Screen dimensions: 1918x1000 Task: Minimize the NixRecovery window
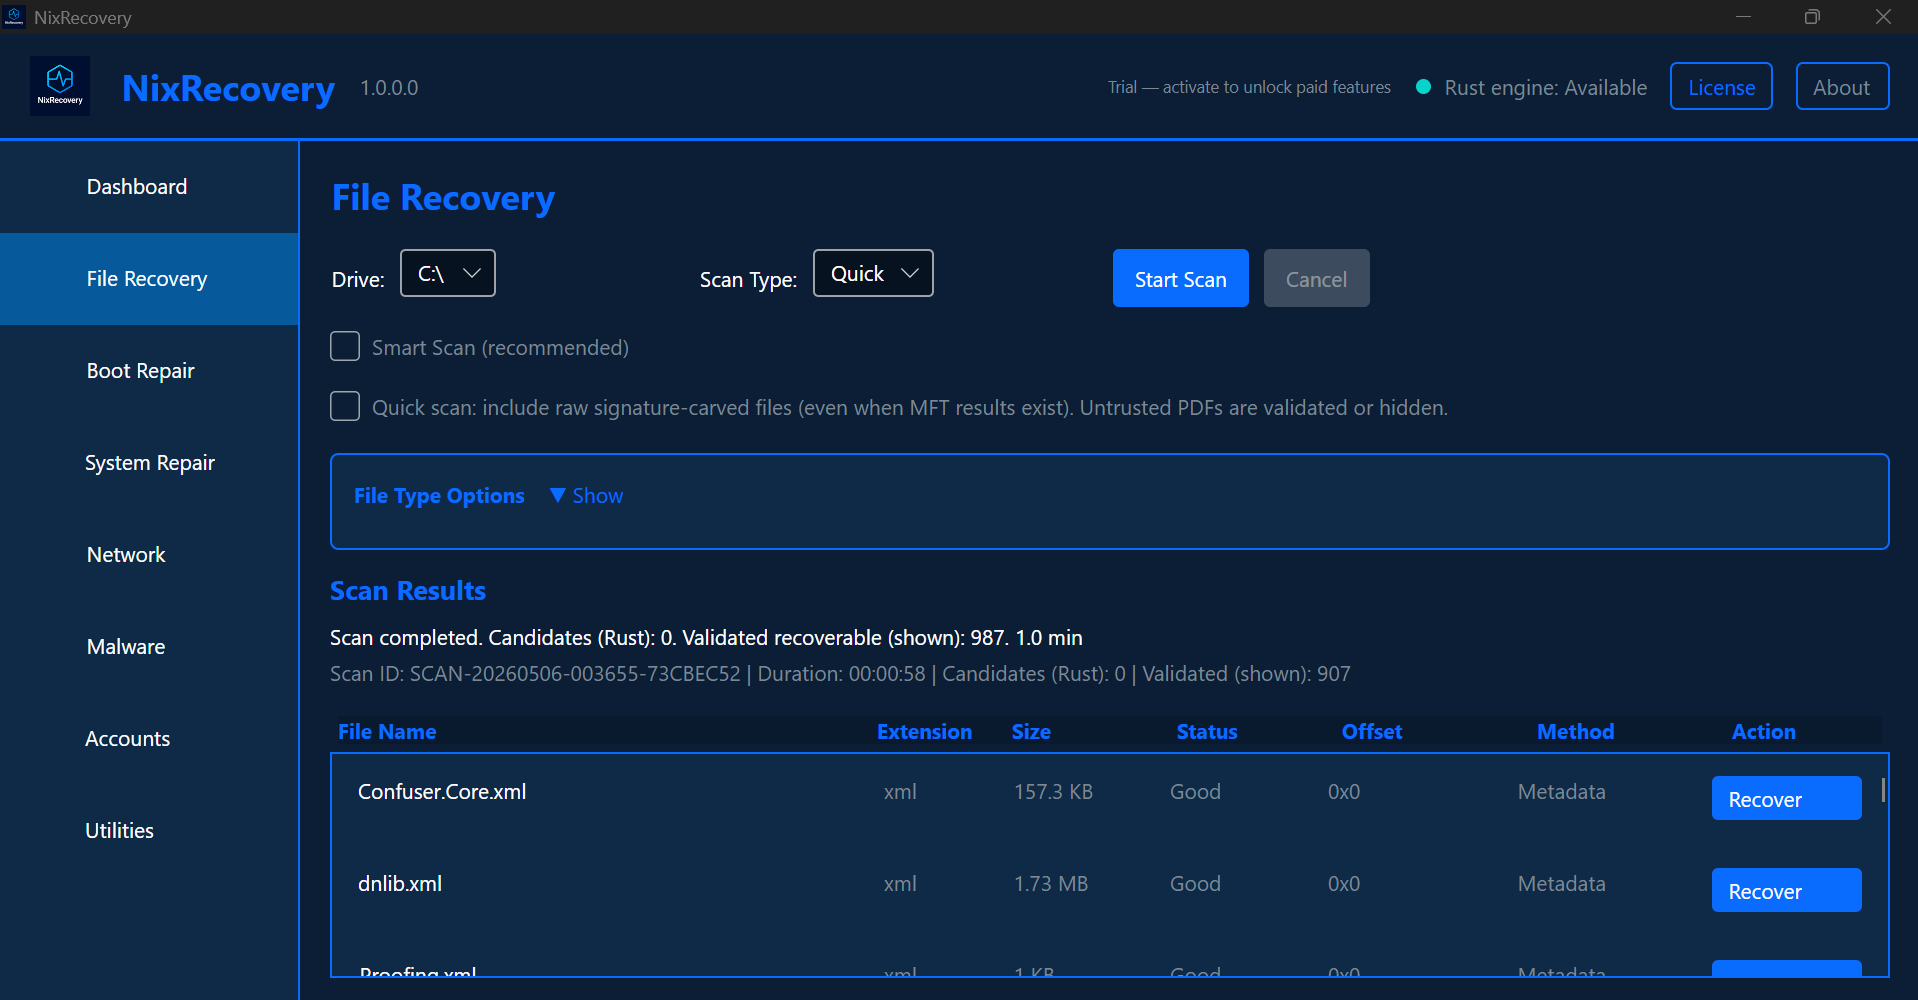coord(1743,17)
